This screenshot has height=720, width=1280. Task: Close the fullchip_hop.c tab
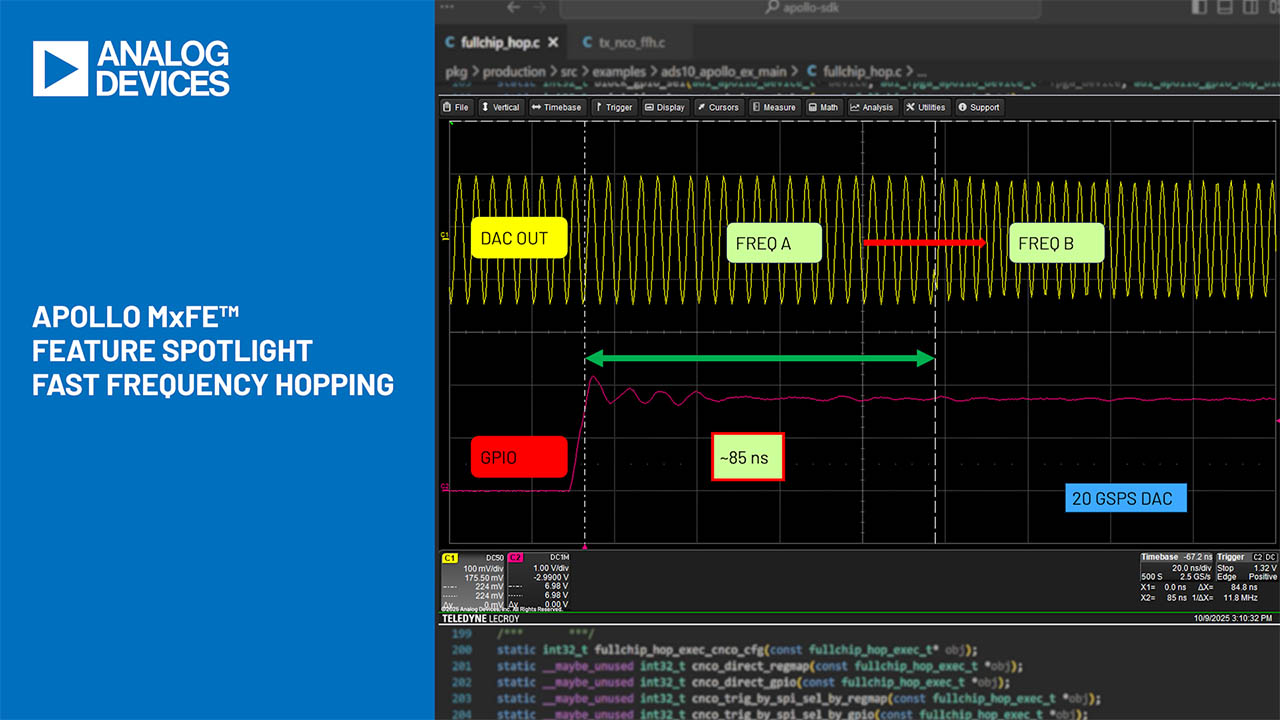click(554, 43)
